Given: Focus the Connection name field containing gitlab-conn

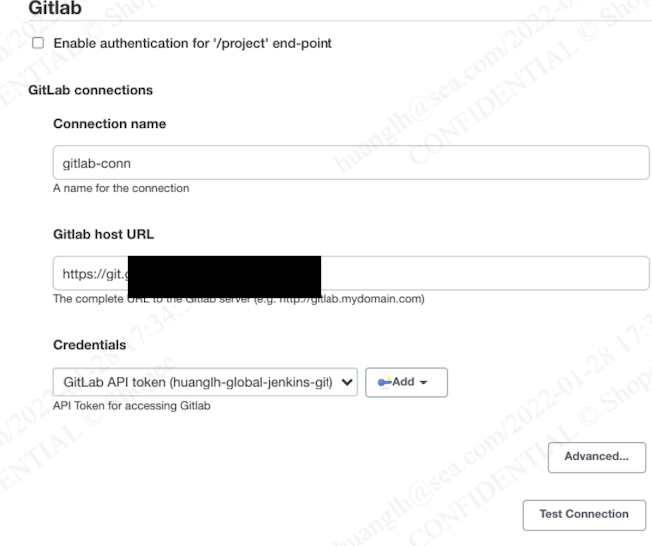Looking at the screenshot, I should [x=350, y=163].
